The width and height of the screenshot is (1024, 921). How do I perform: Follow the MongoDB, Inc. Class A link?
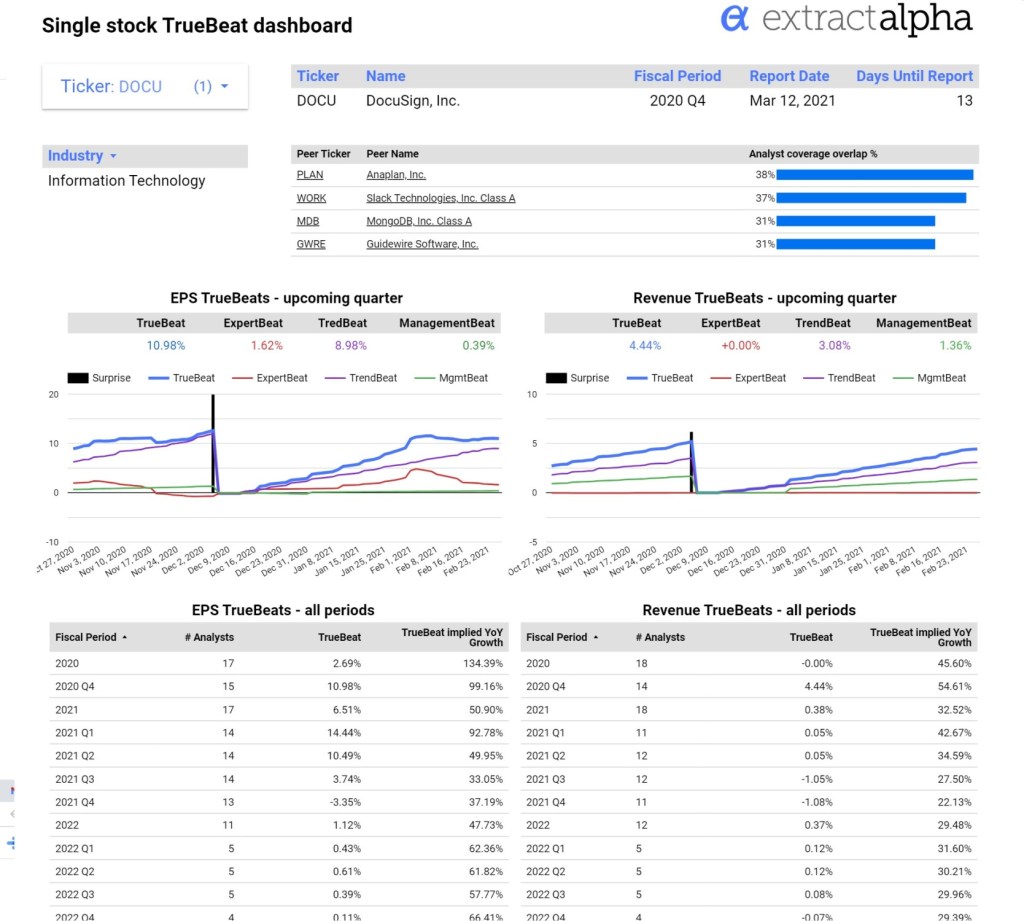pos(419,221)
